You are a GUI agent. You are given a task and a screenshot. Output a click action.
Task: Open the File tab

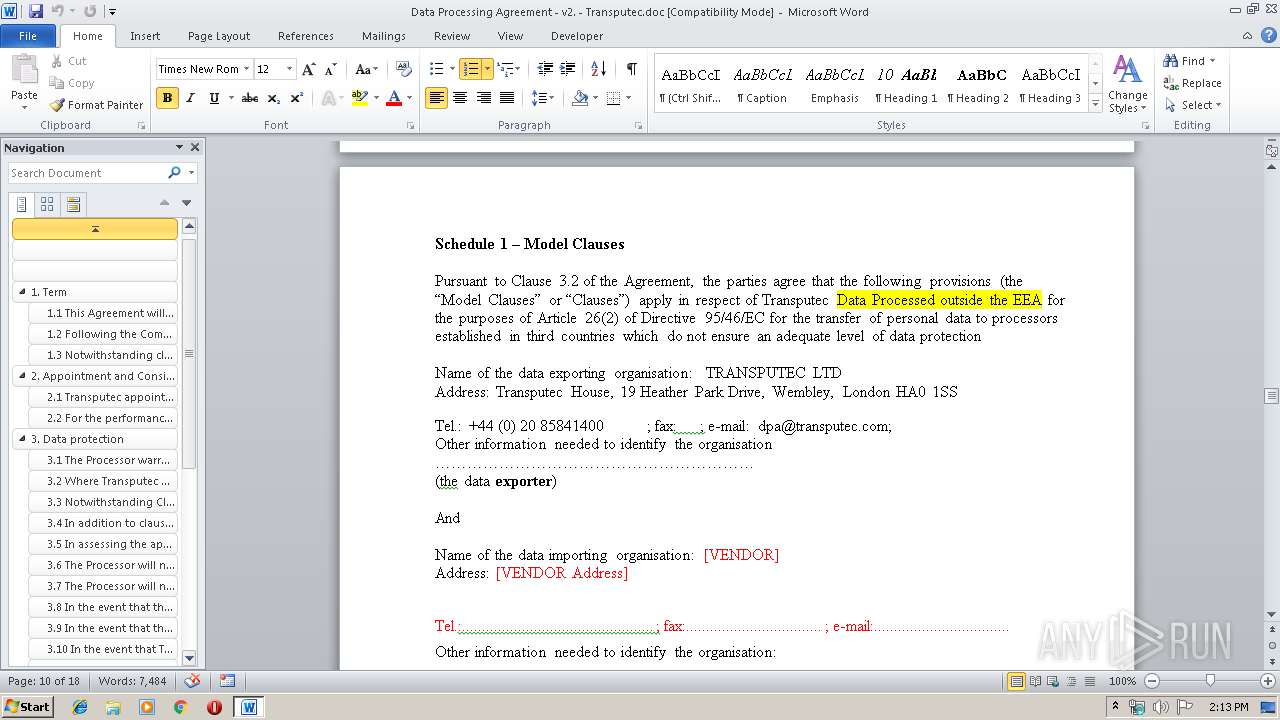point(28,36)
